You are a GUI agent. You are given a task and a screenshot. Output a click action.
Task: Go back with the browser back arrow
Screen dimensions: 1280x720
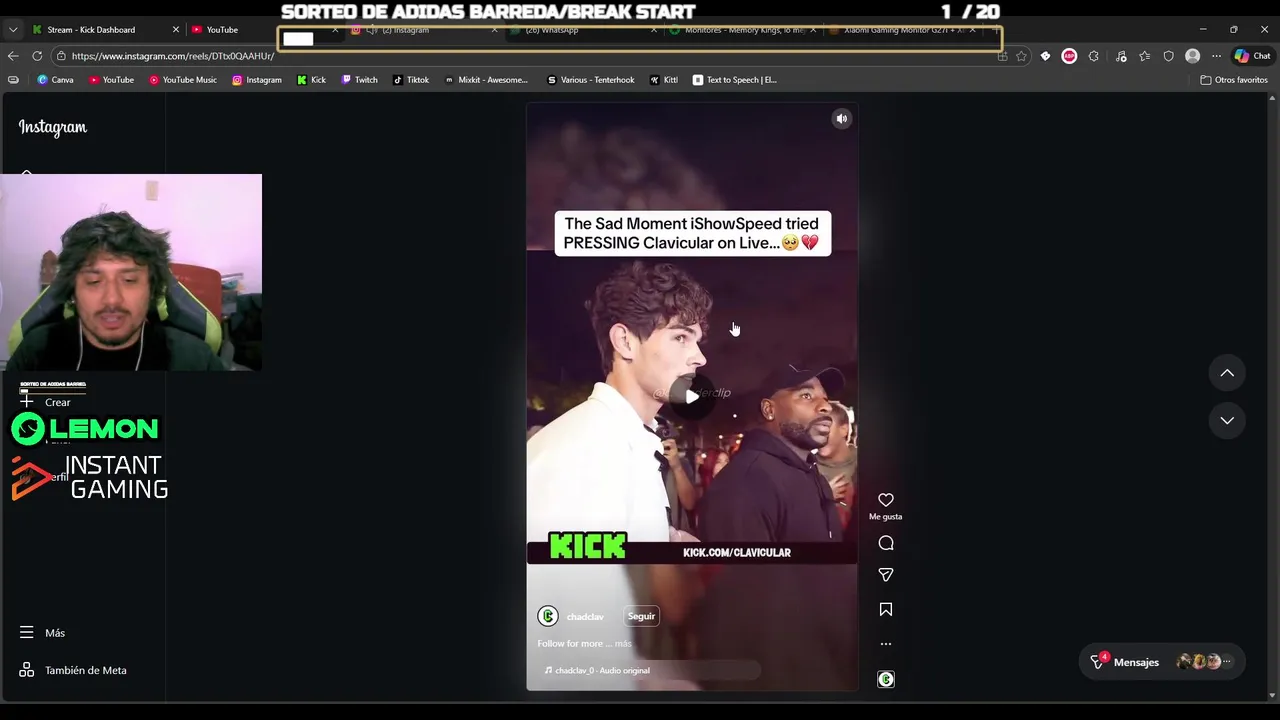[x=13, y=56]
